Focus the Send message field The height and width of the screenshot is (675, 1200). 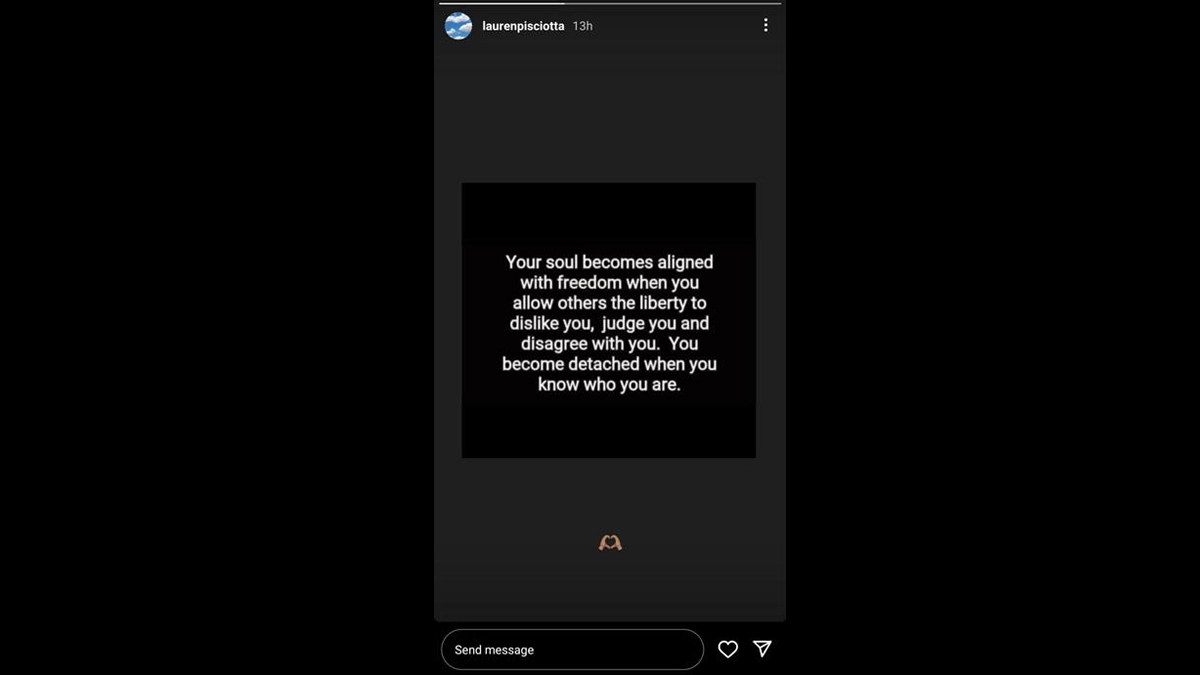[x=572, y=650]
